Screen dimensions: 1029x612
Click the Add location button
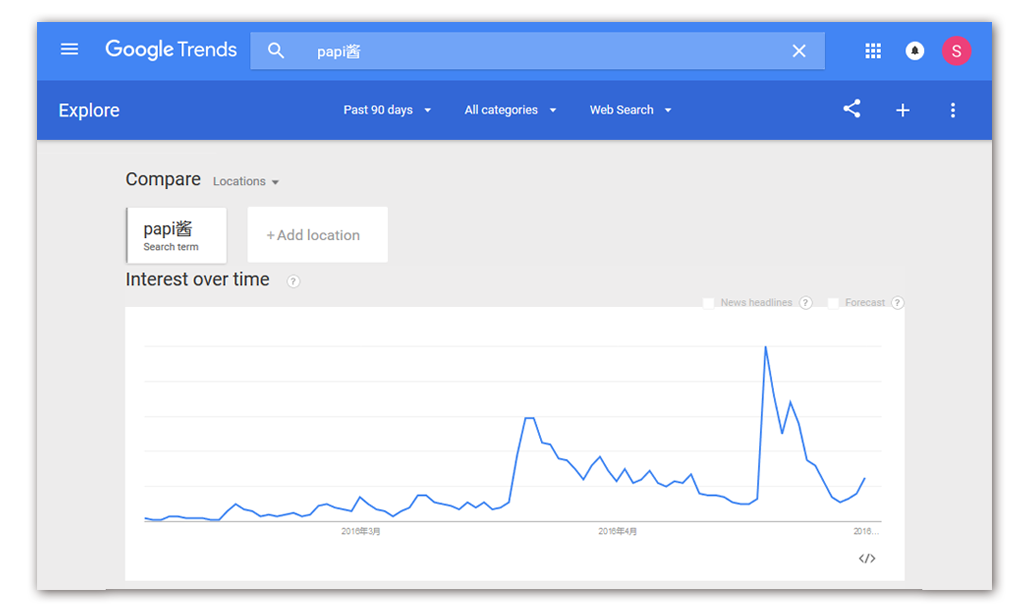point(317,235)
